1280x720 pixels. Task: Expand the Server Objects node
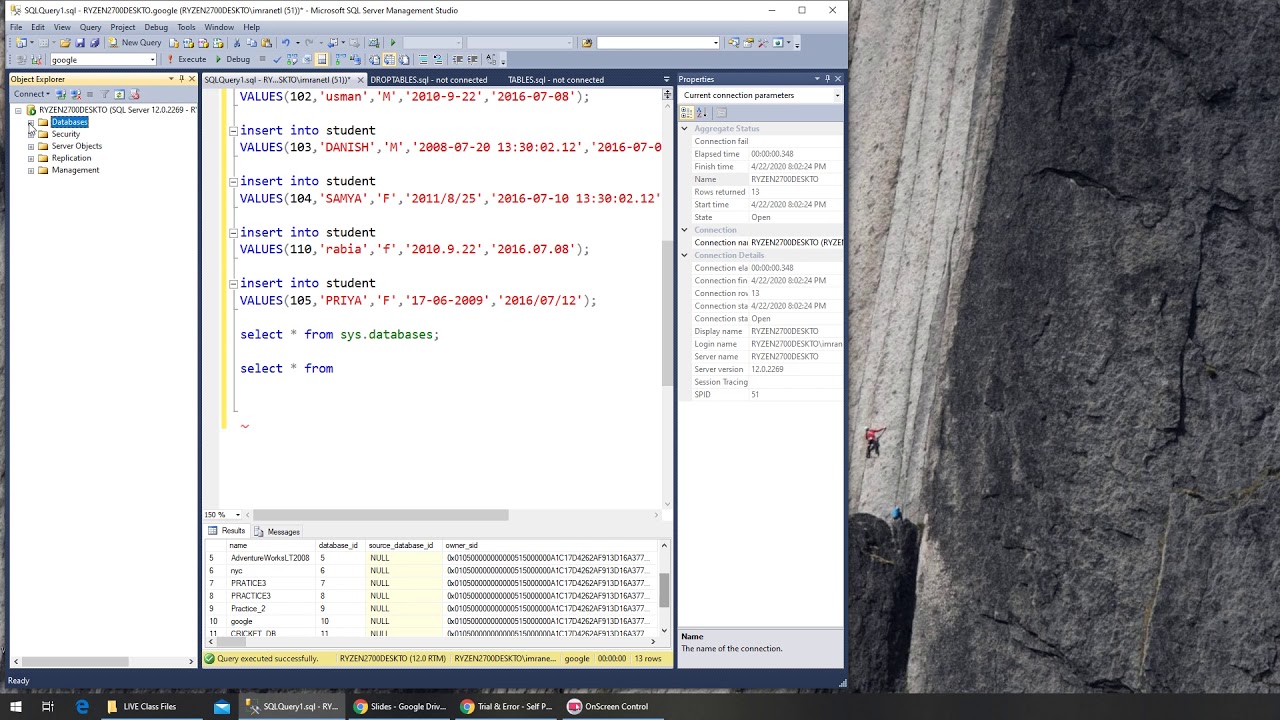point(31,146)
